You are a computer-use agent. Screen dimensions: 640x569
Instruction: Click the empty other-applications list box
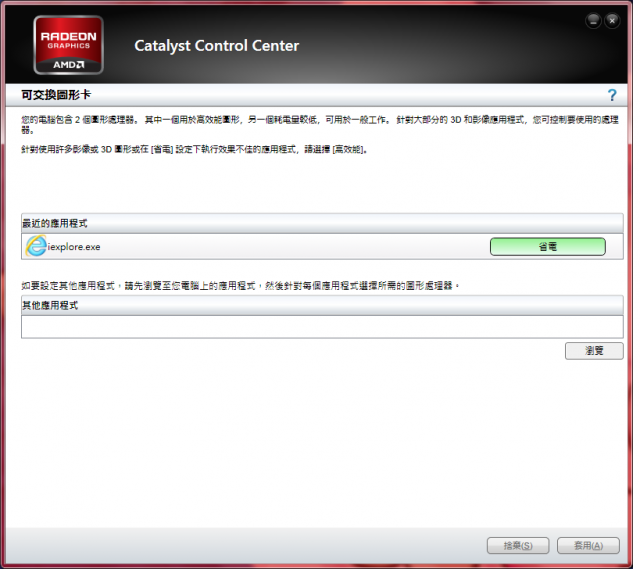click(322, 327)
